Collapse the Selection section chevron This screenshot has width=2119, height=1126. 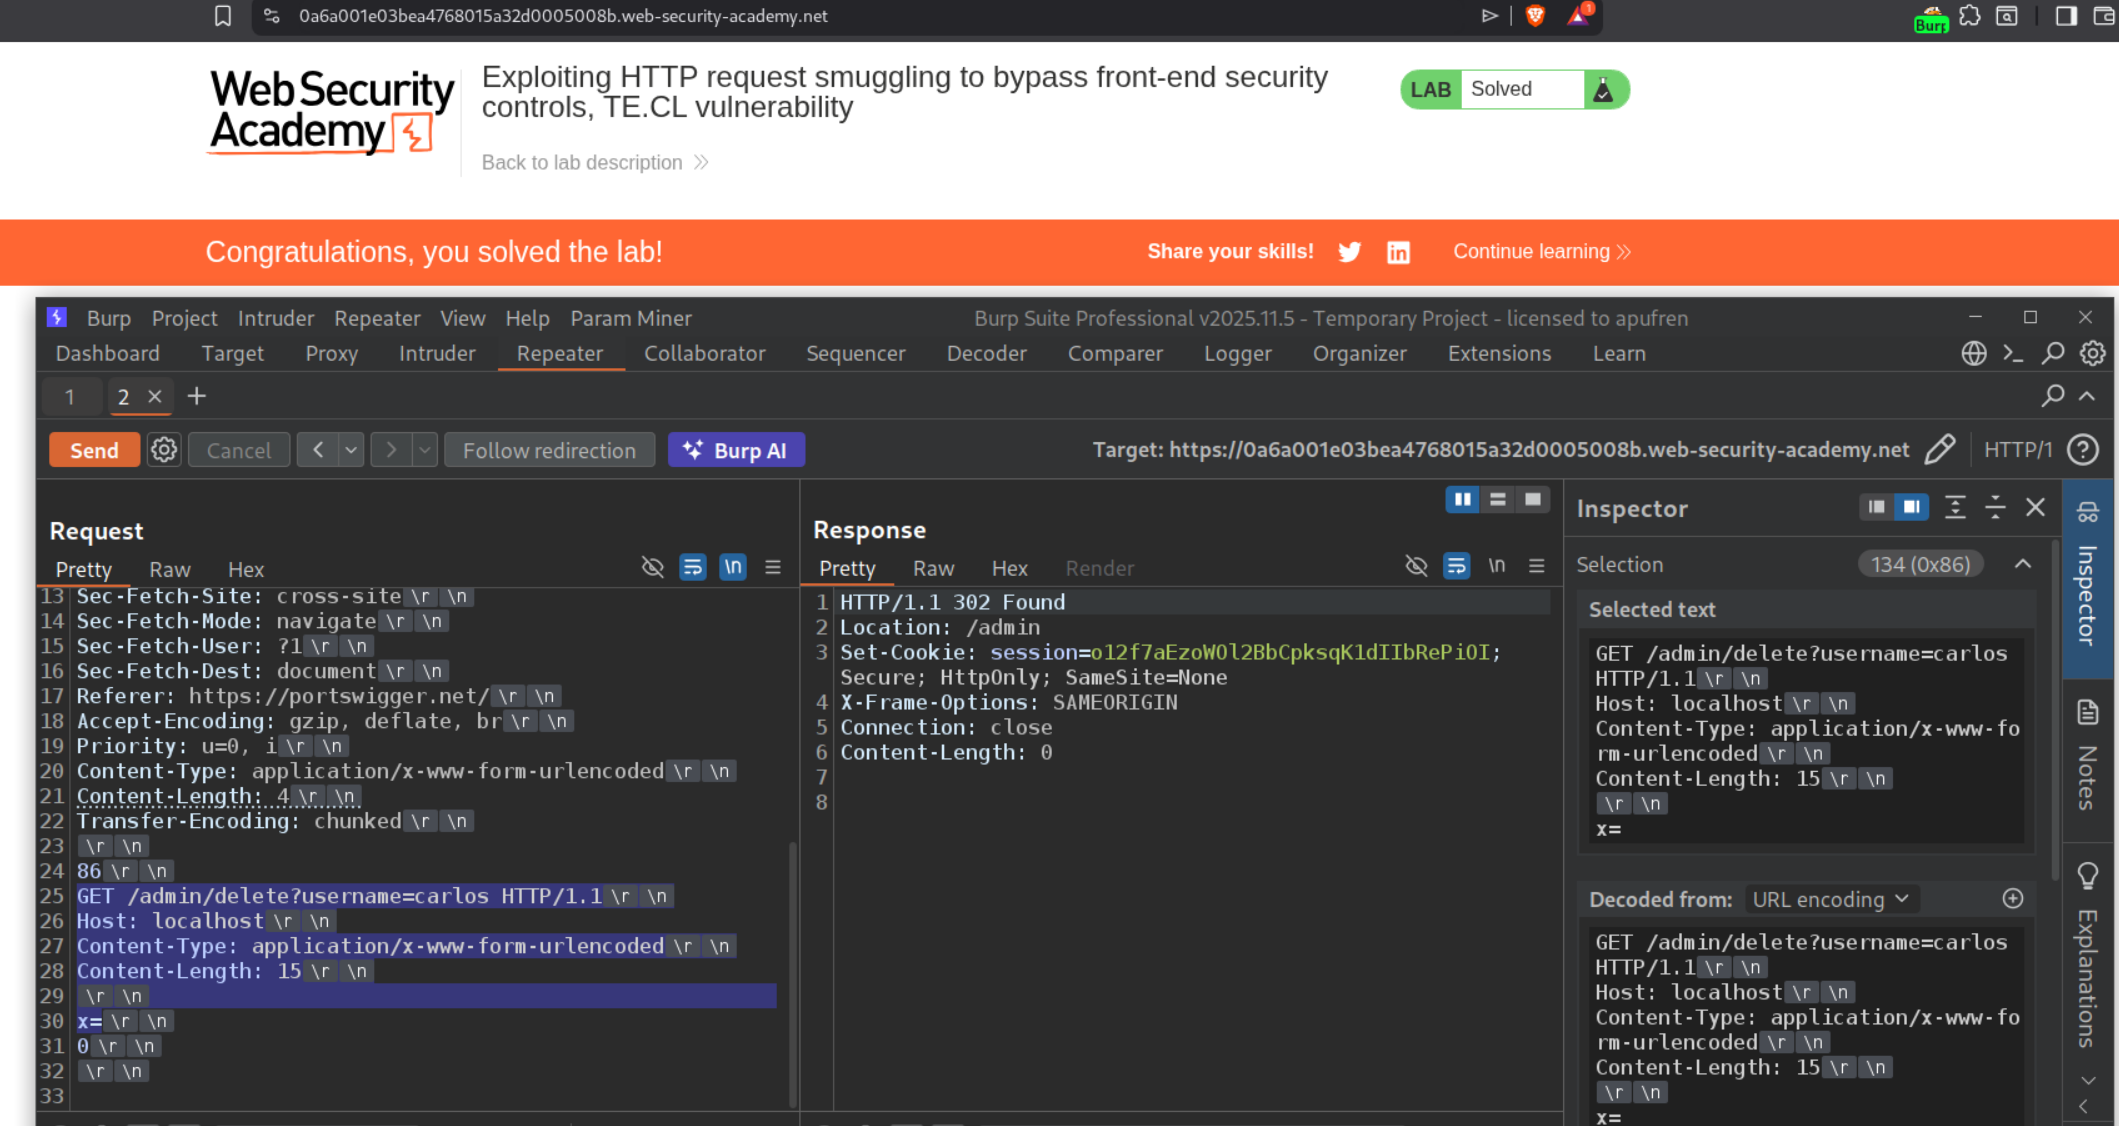pos(2023,565)
